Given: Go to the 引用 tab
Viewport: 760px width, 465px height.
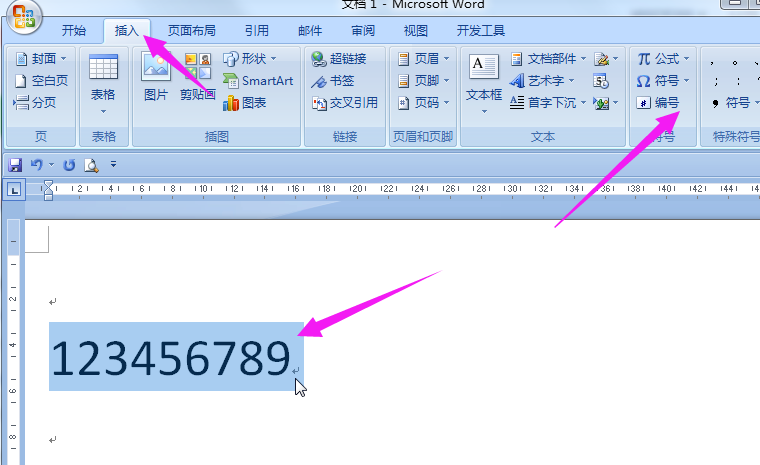Looking at the screenshot, I should pyautogui.click(x=256, y=31).
